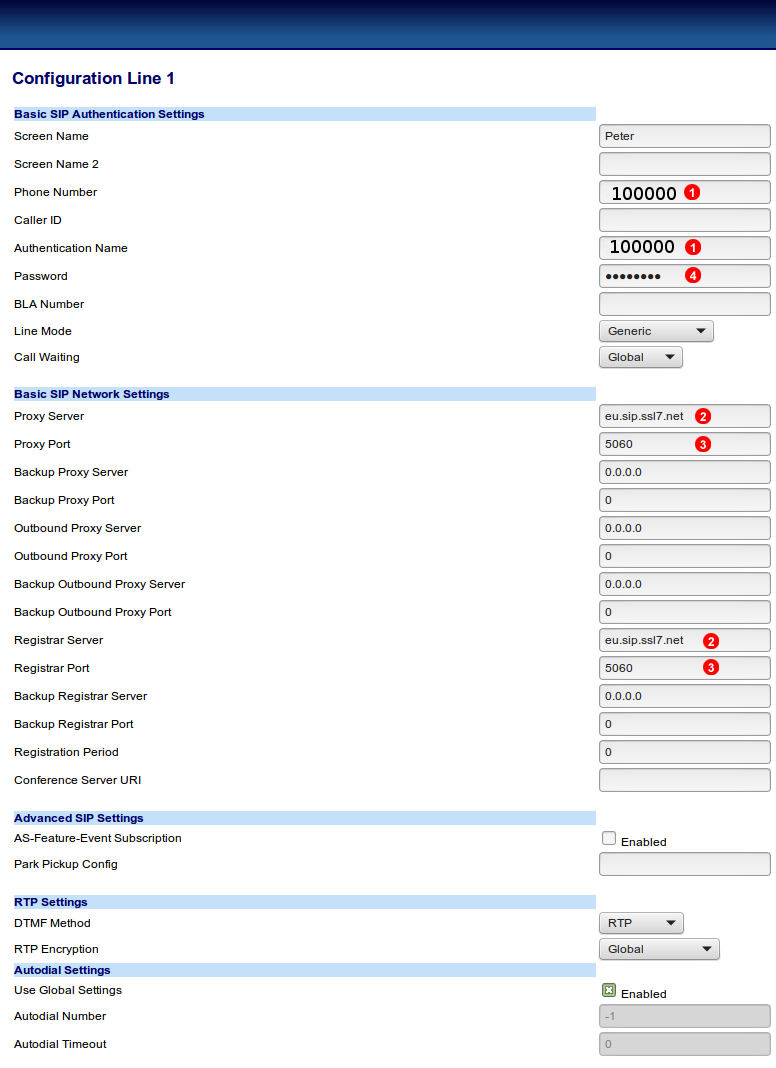Open the Call Waiting dropdown
Viewport: 776px width, 1068px height.
tap(640, 357)
